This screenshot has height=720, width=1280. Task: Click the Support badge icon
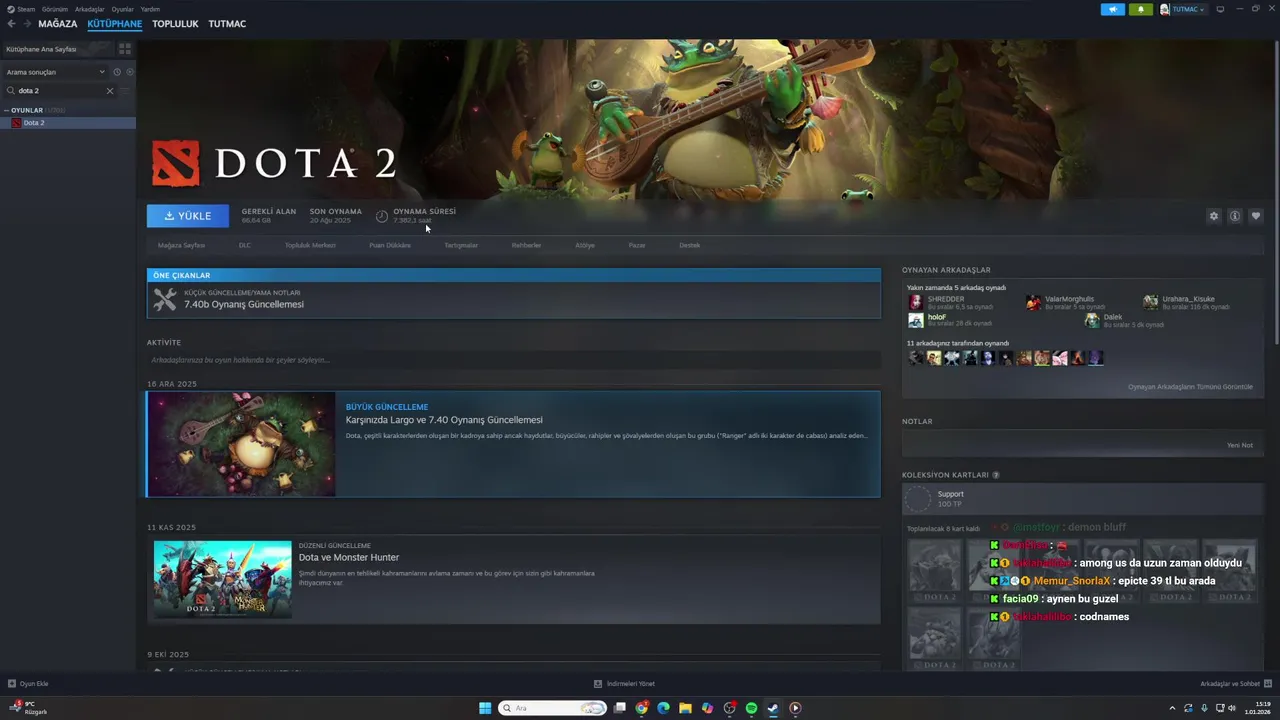point(916,499)
